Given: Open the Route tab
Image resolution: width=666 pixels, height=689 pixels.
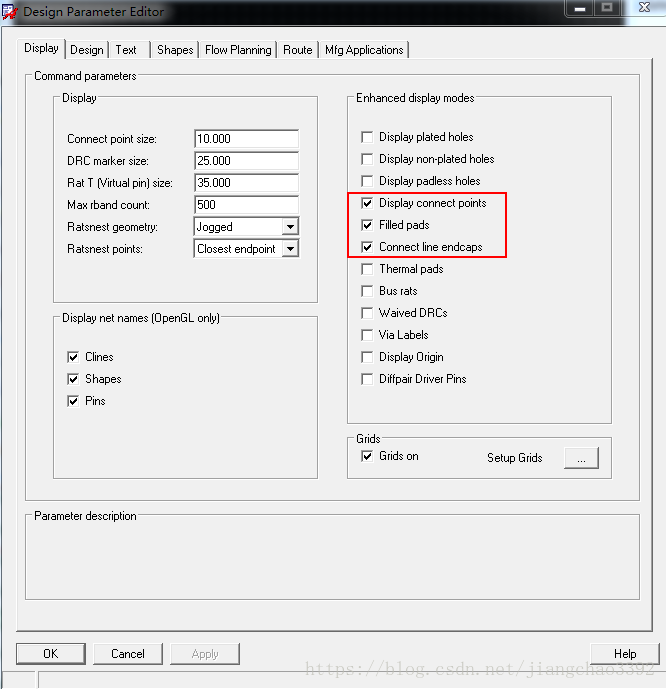Looking at the screenshot, I should pyautogui.click(x=297, y=50).
